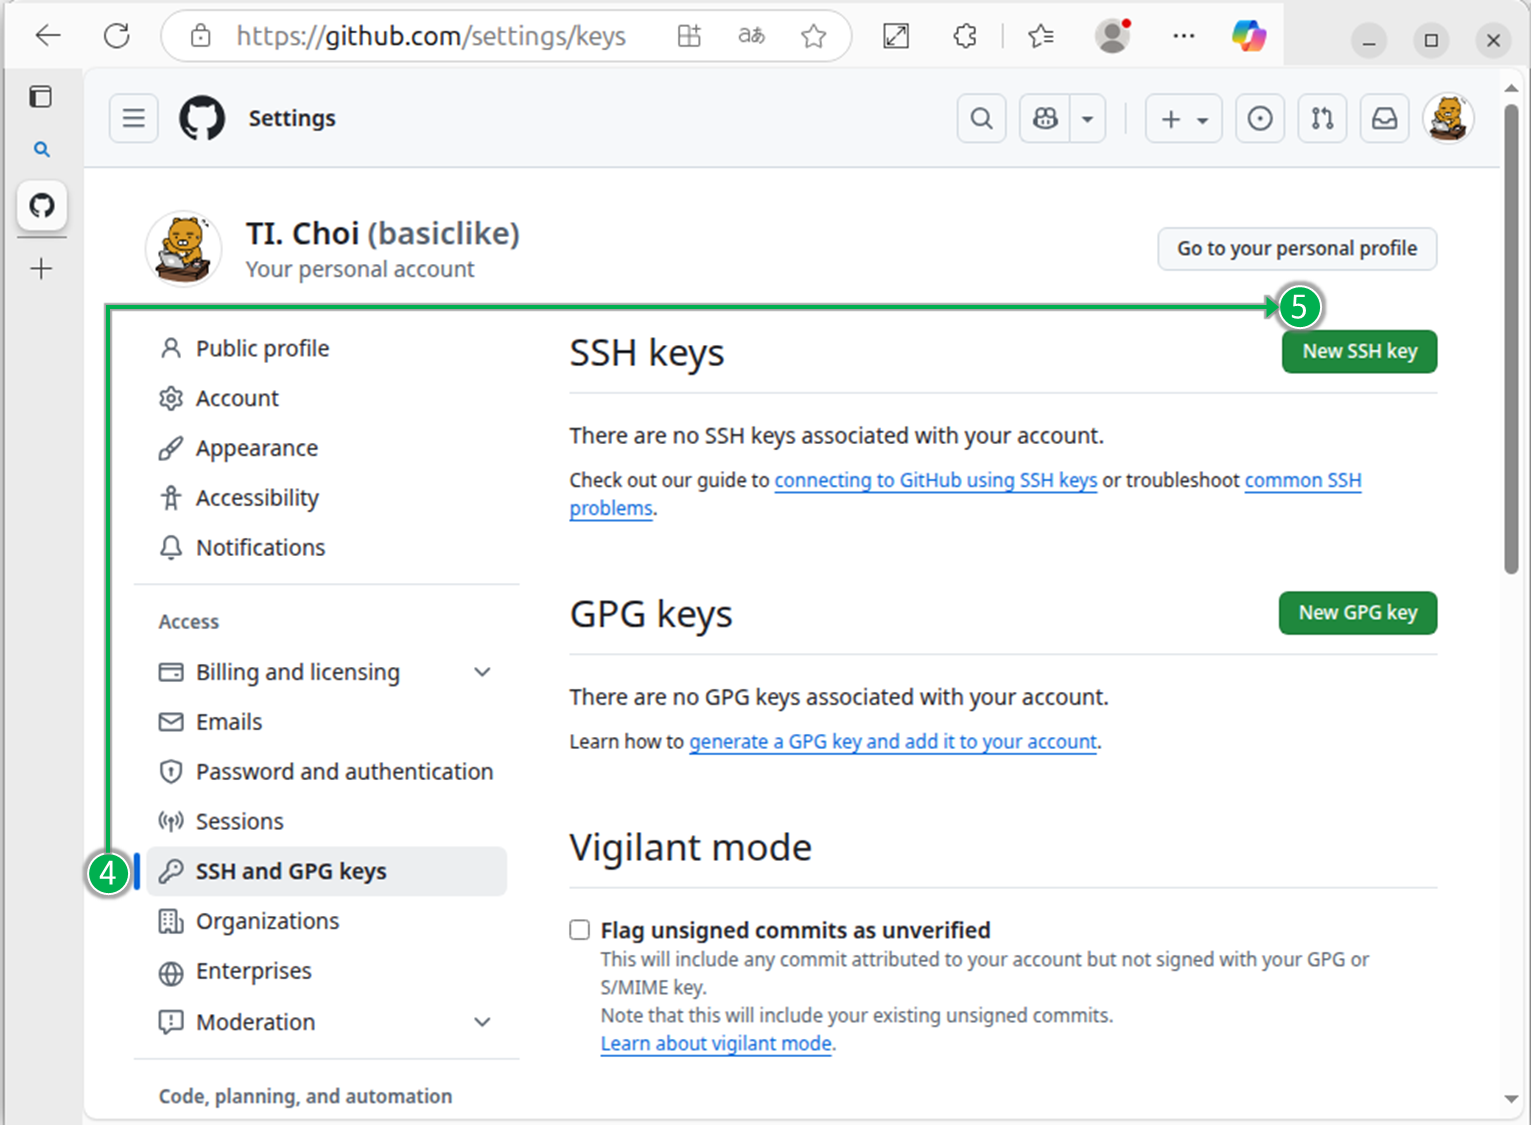1531x1125 pixels.
Task: Open GitHub Copilot chat icon in the header
Action: [1045, 118]
